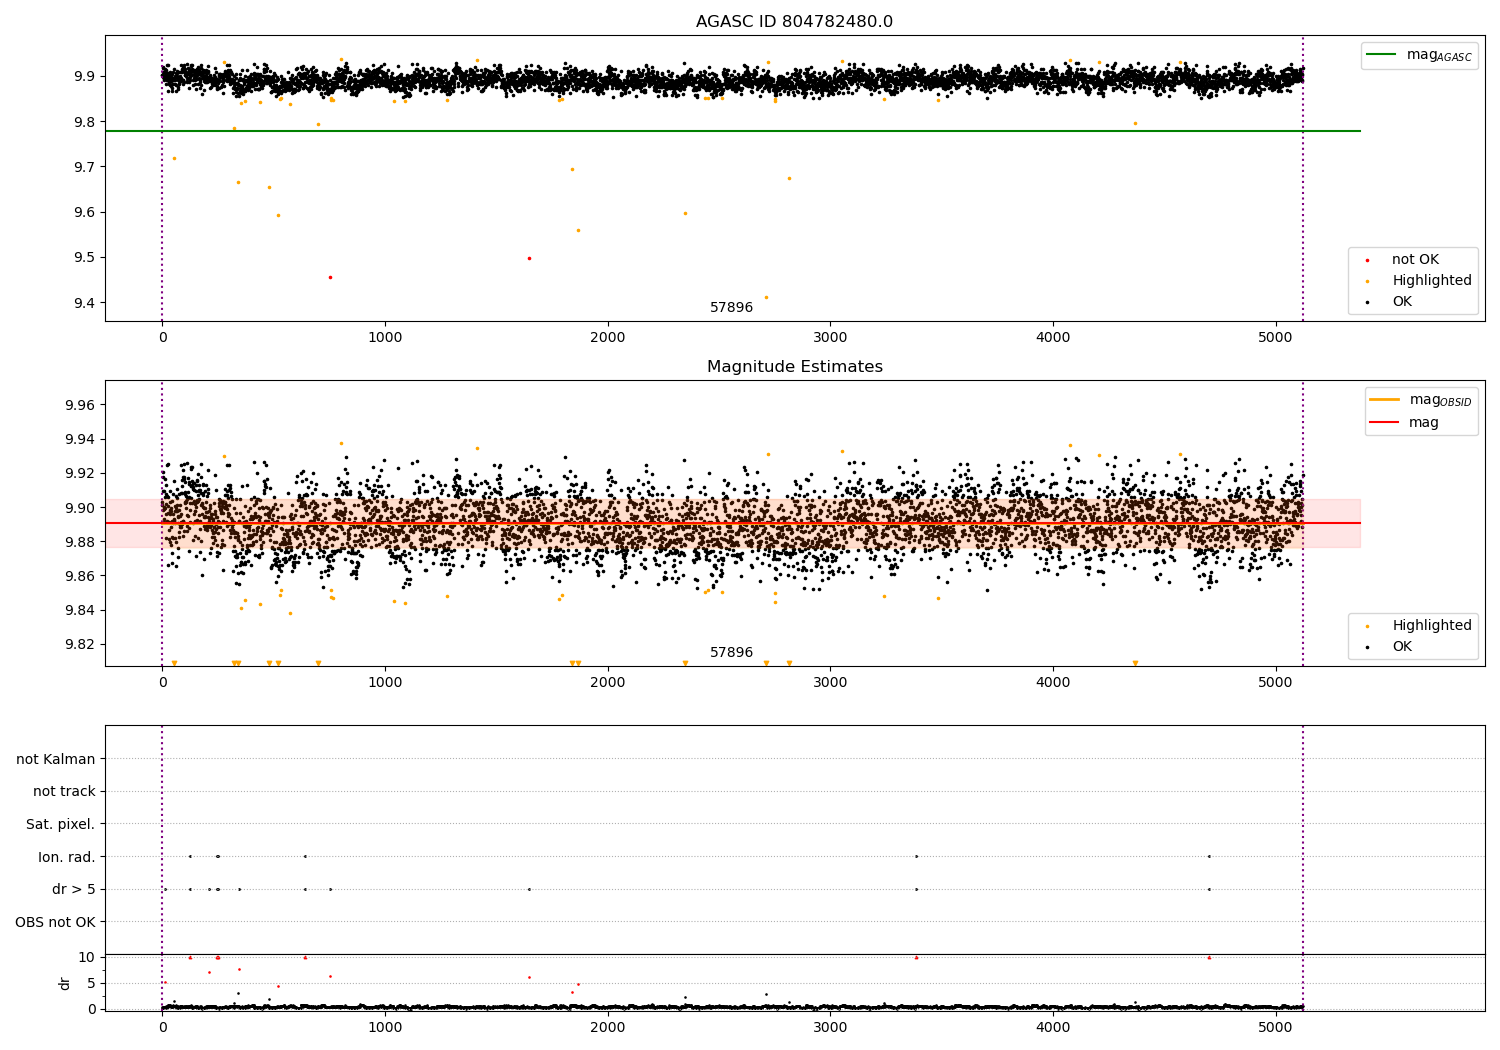Screen dimensions: 1500x1050
Task: Select 'Highlighted' legend entry in the top plot
Action: [x=1418, y=281]
